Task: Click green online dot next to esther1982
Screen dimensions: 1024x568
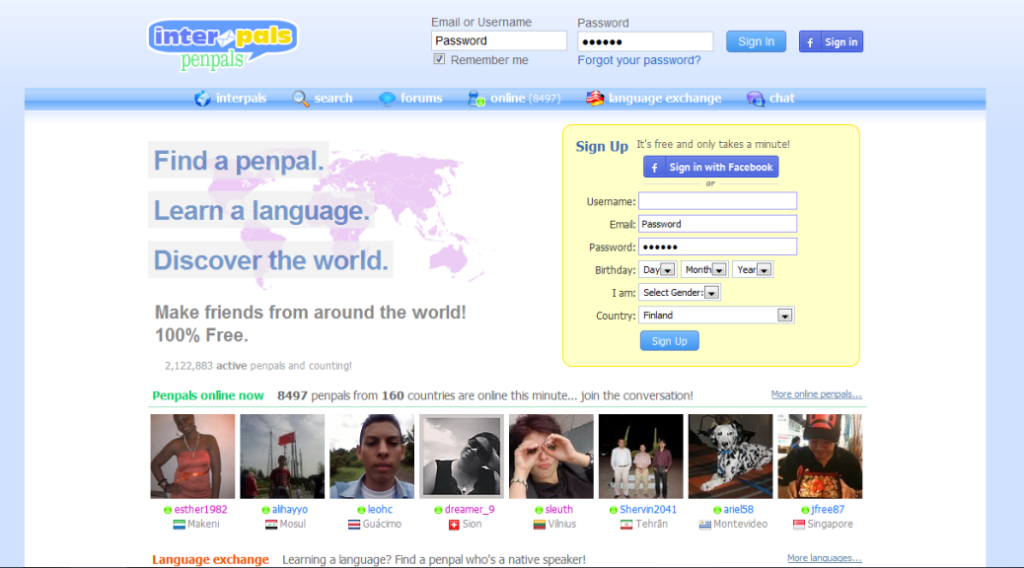Action: click(x=168, y=510)
